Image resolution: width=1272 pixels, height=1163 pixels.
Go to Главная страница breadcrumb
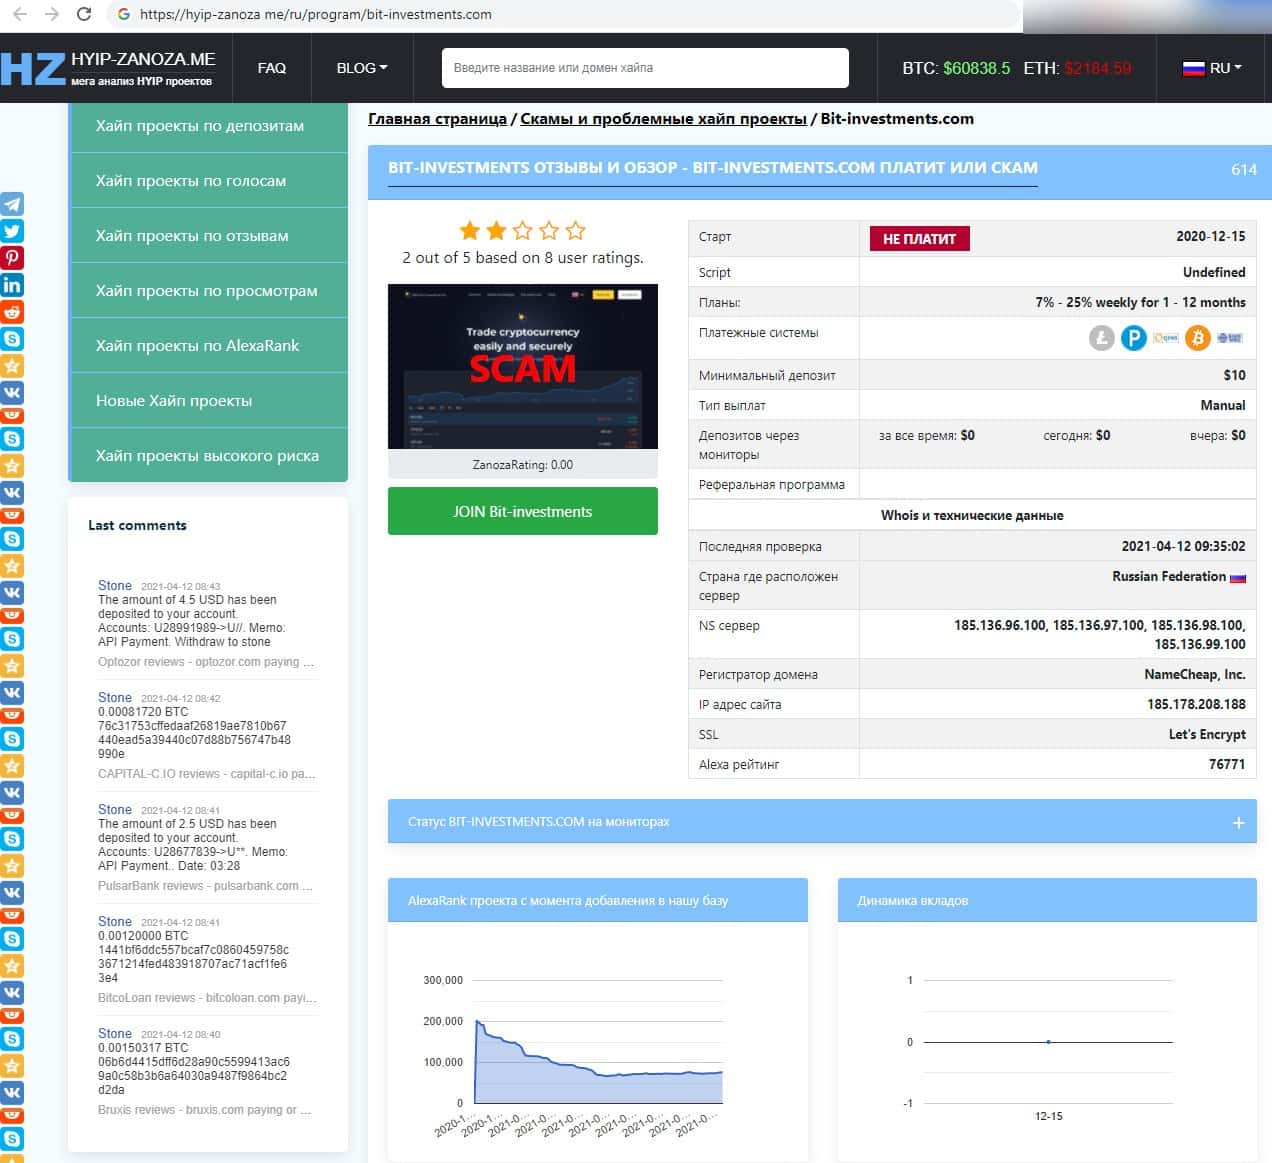pos(437,119)
